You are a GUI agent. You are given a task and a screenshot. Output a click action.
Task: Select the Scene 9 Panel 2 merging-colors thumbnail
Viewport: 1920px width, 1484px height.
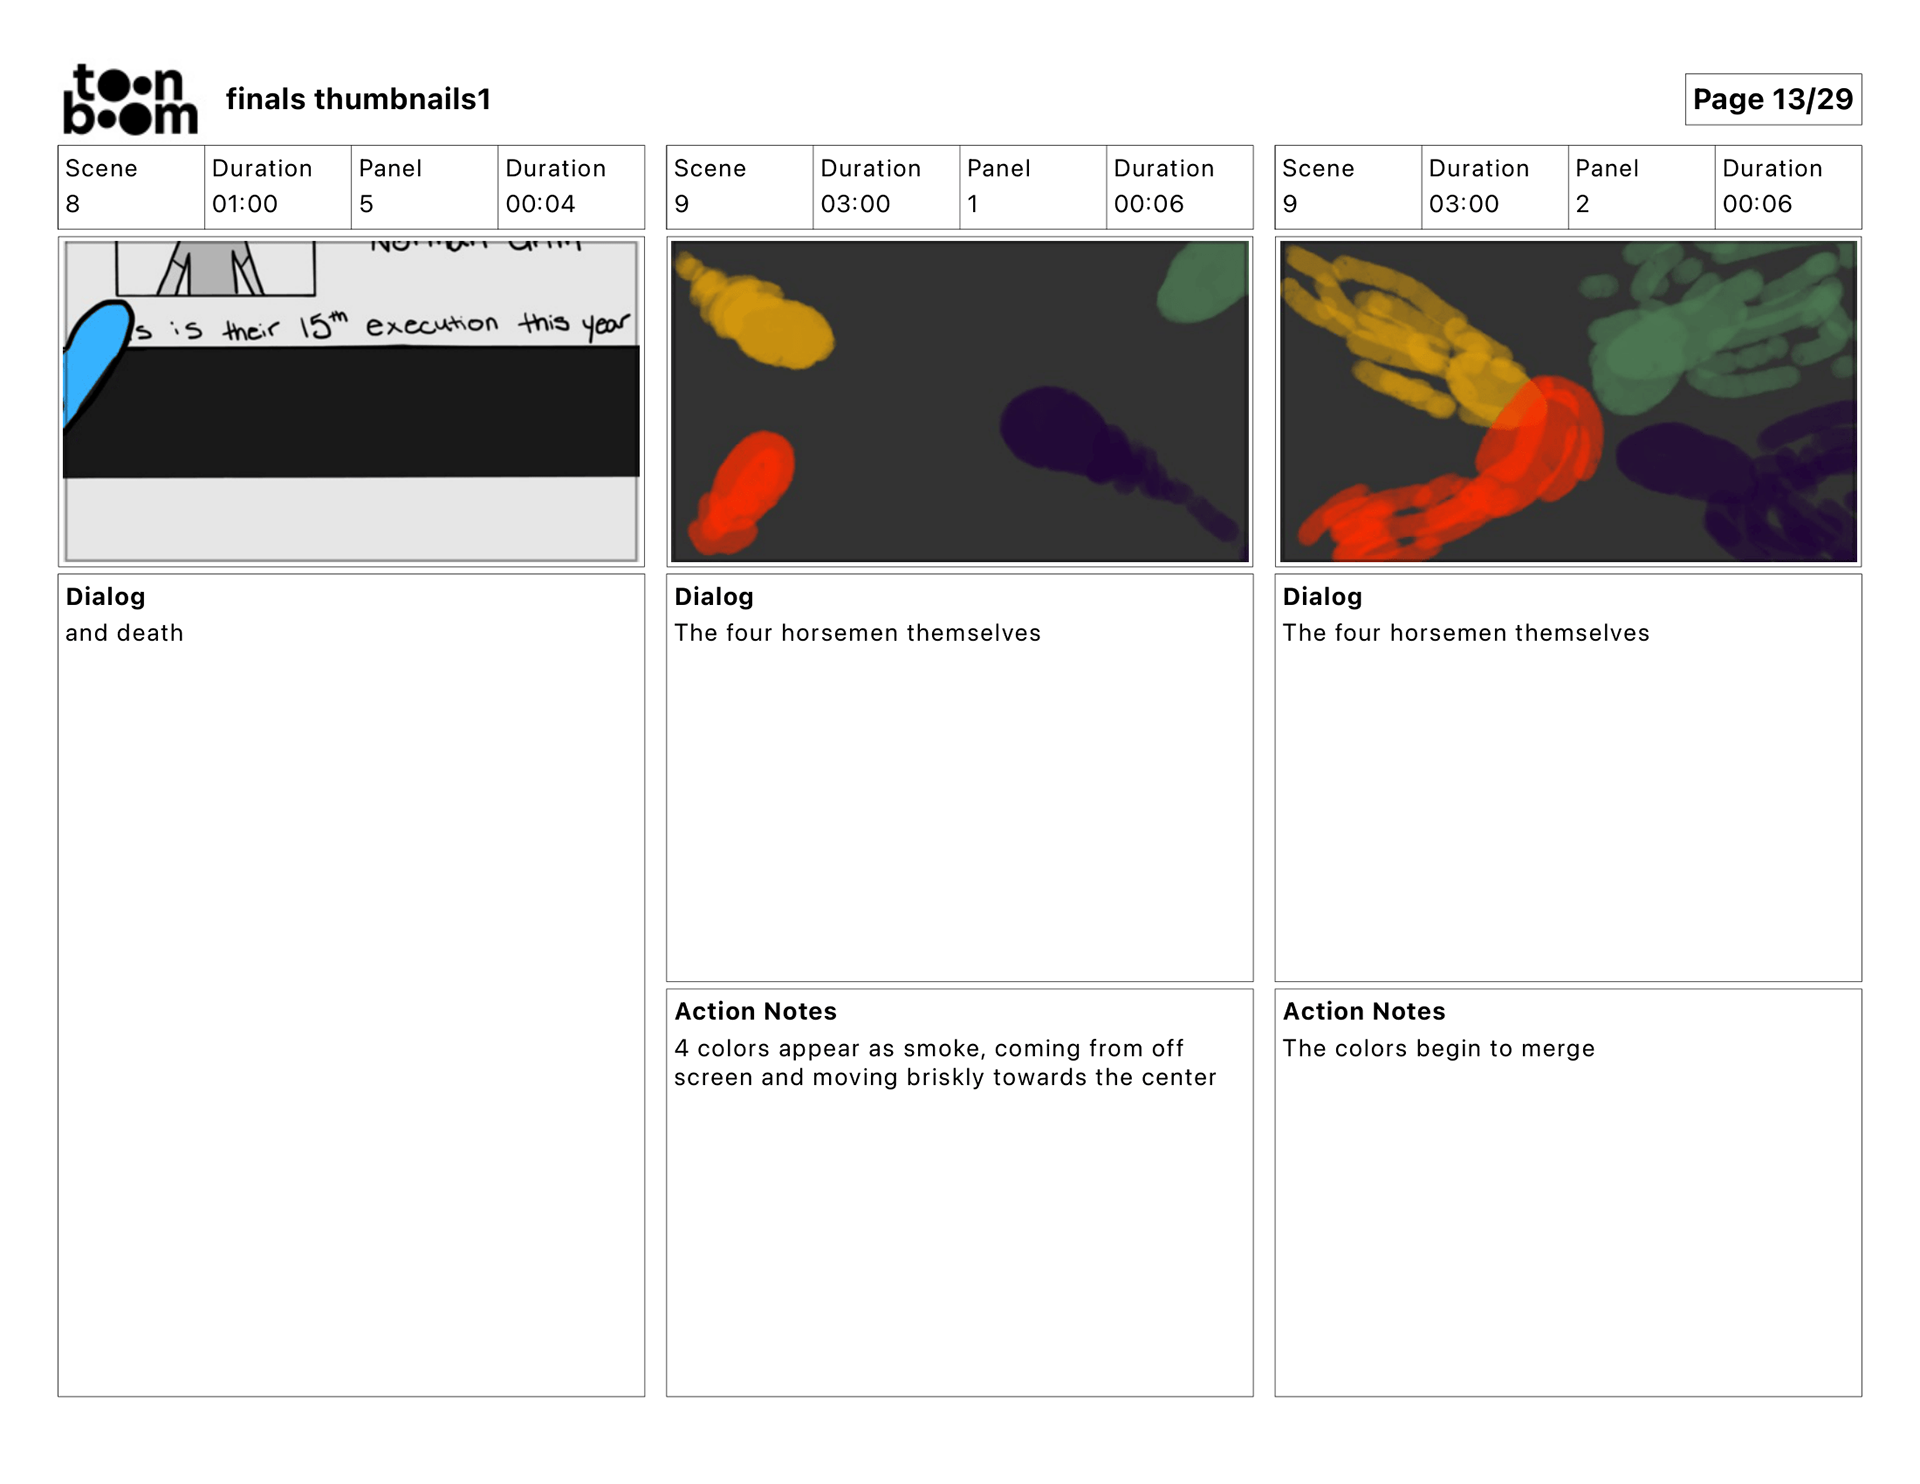point(1567,402)
